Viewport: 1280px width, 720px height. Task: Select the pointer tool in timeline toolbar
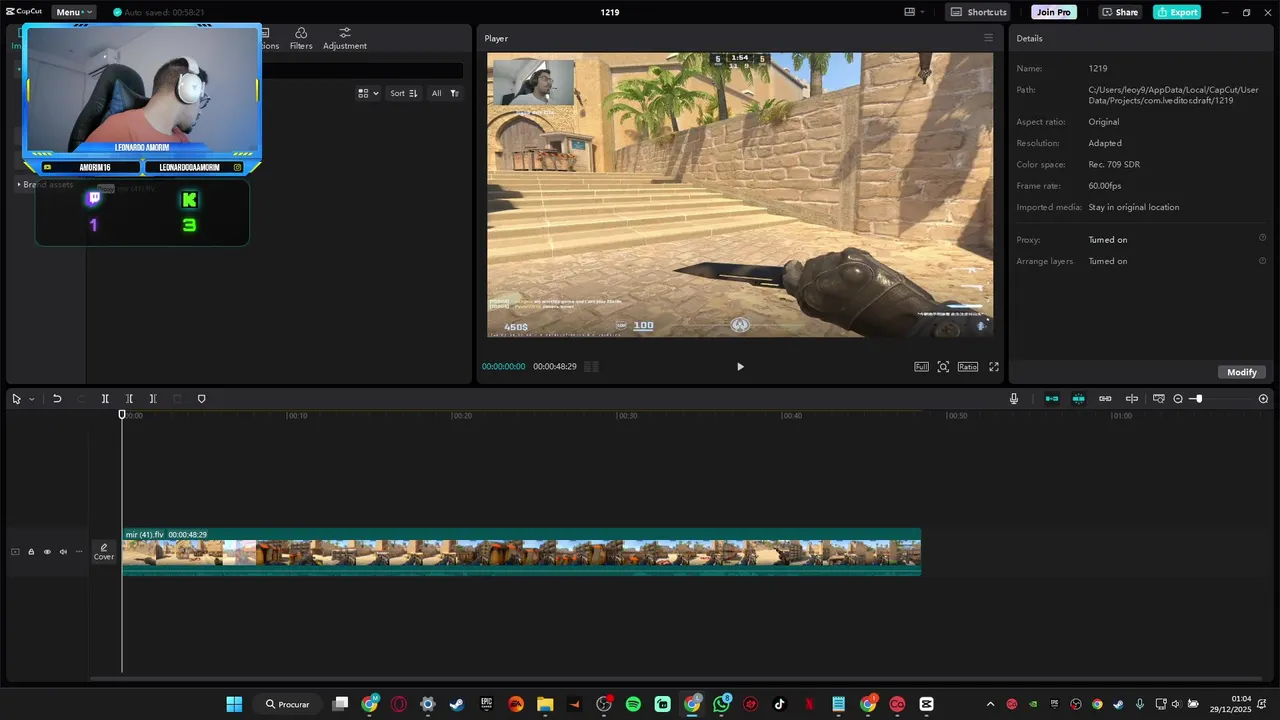[x=16, y=399]
